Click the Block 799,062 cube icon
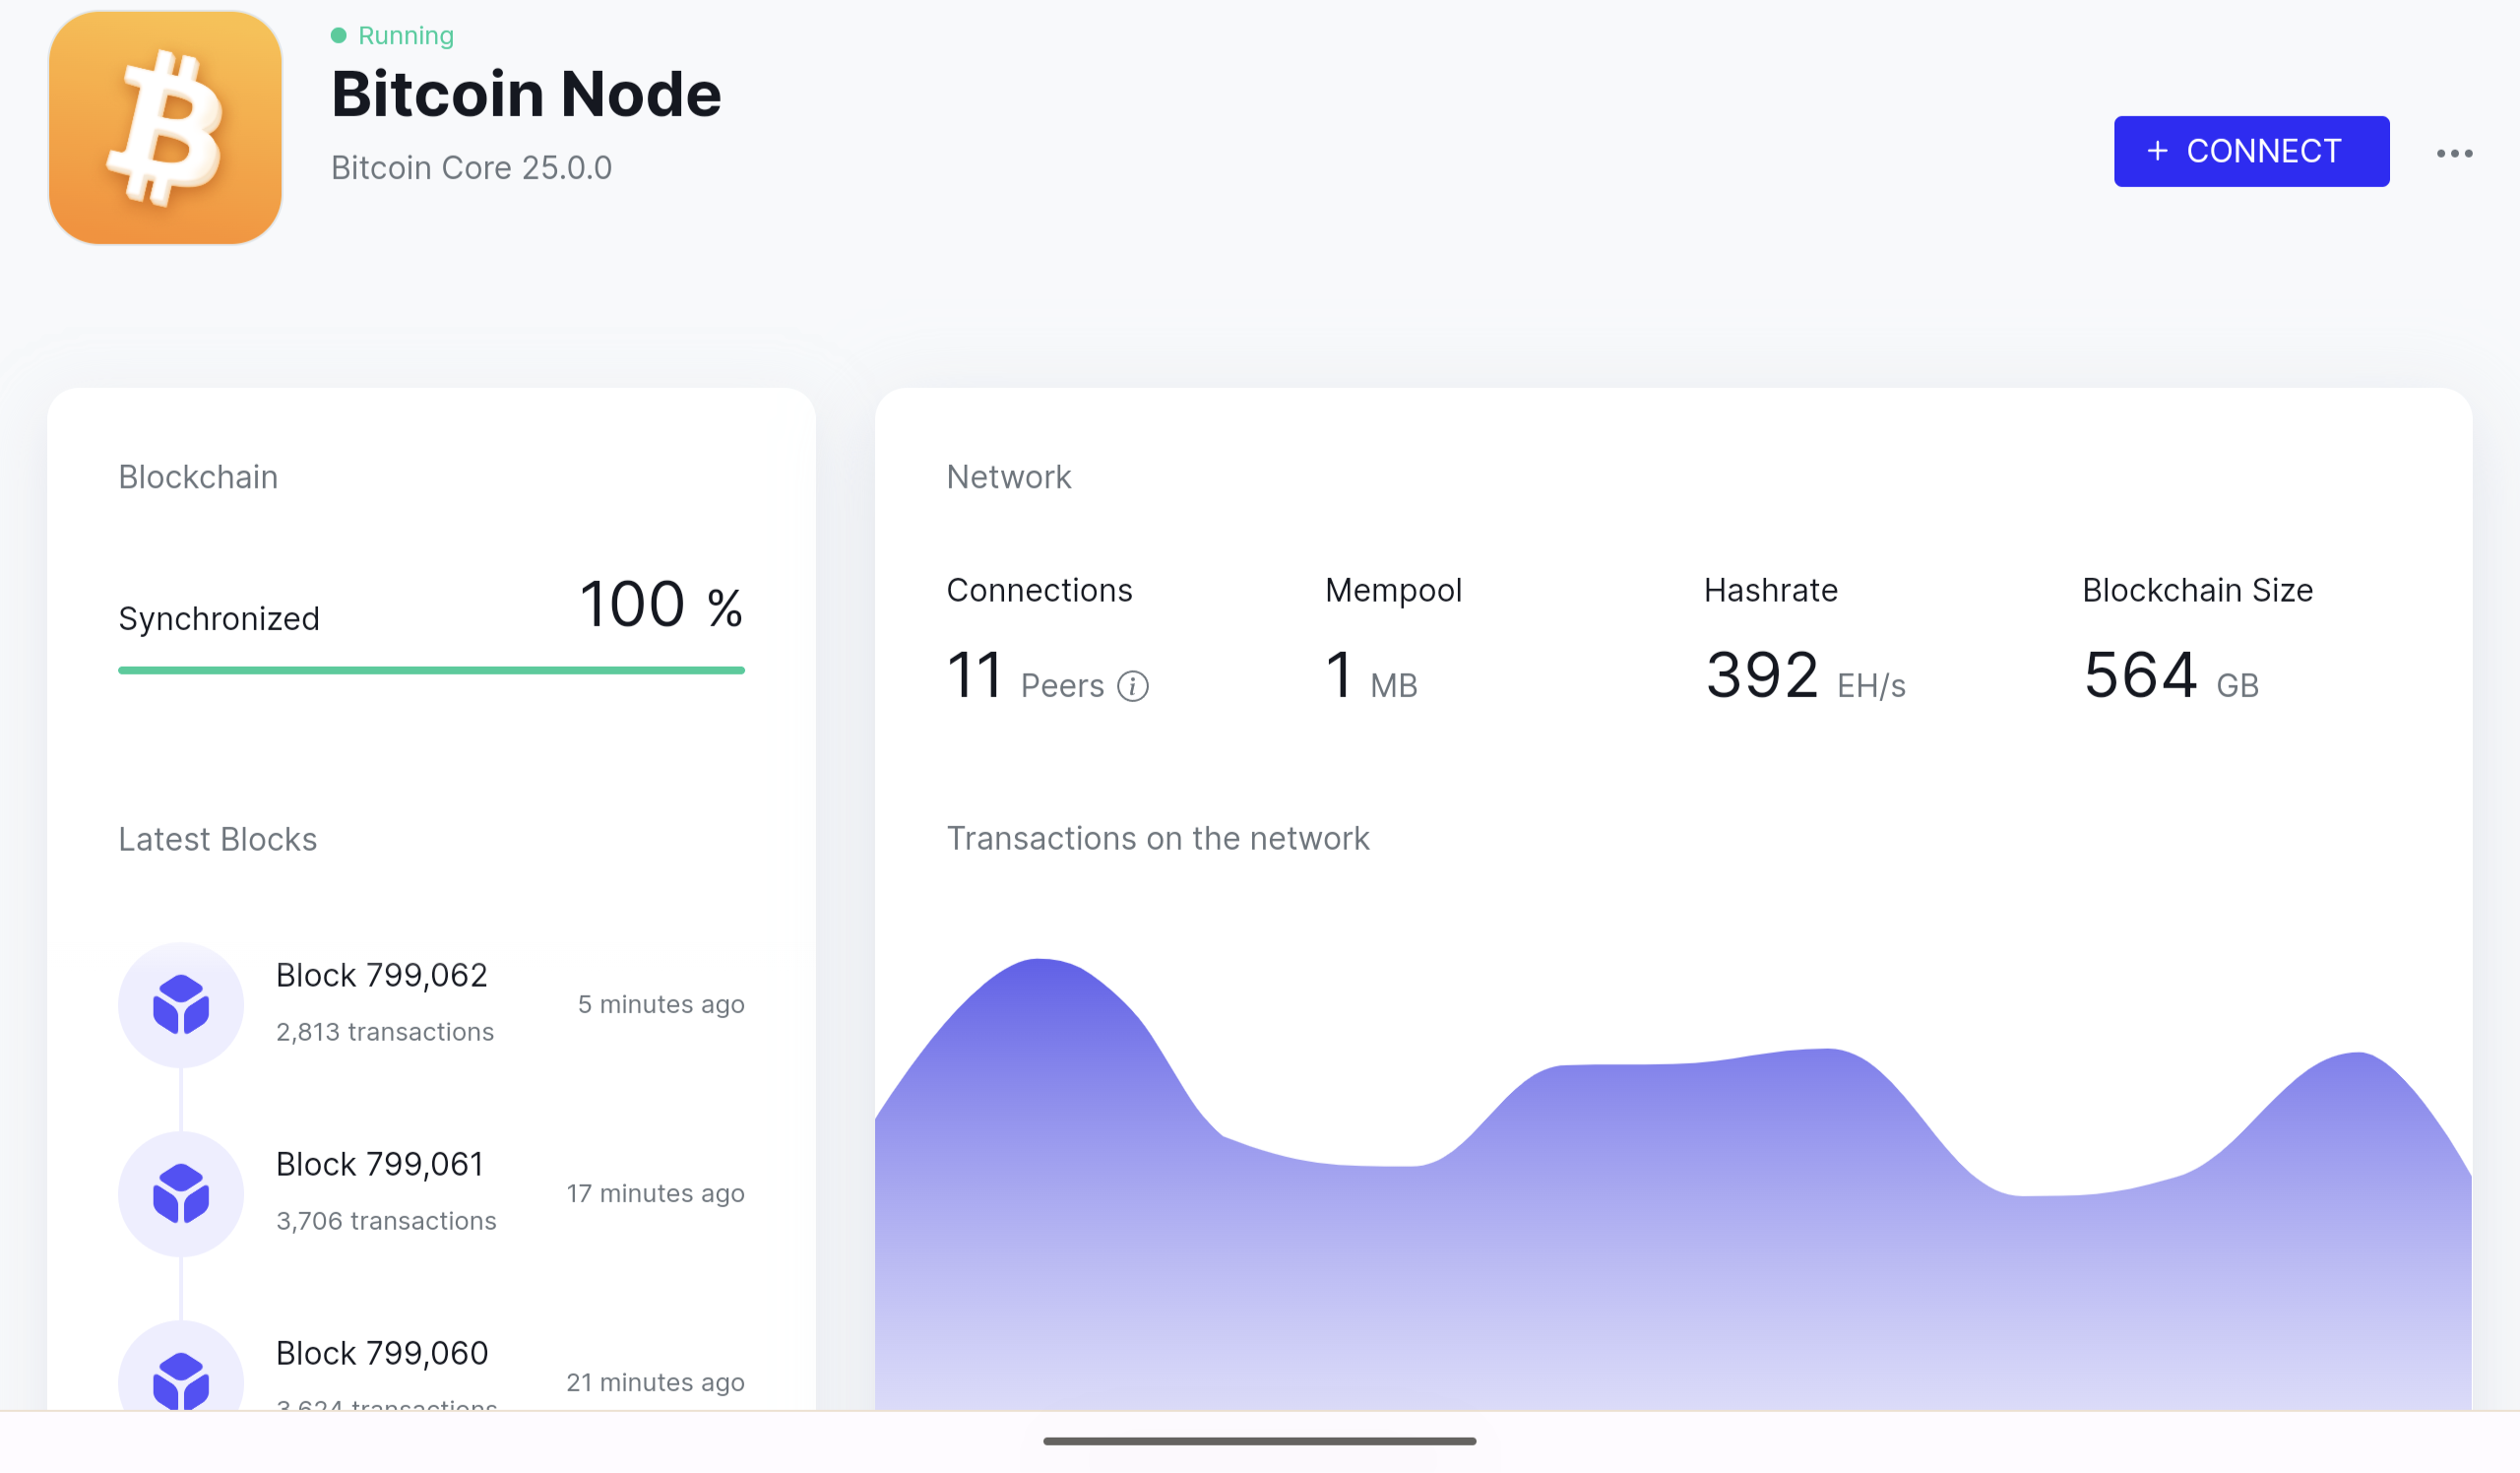The height and width of the screenshot is (1473, 2520). click(181, 1004)
